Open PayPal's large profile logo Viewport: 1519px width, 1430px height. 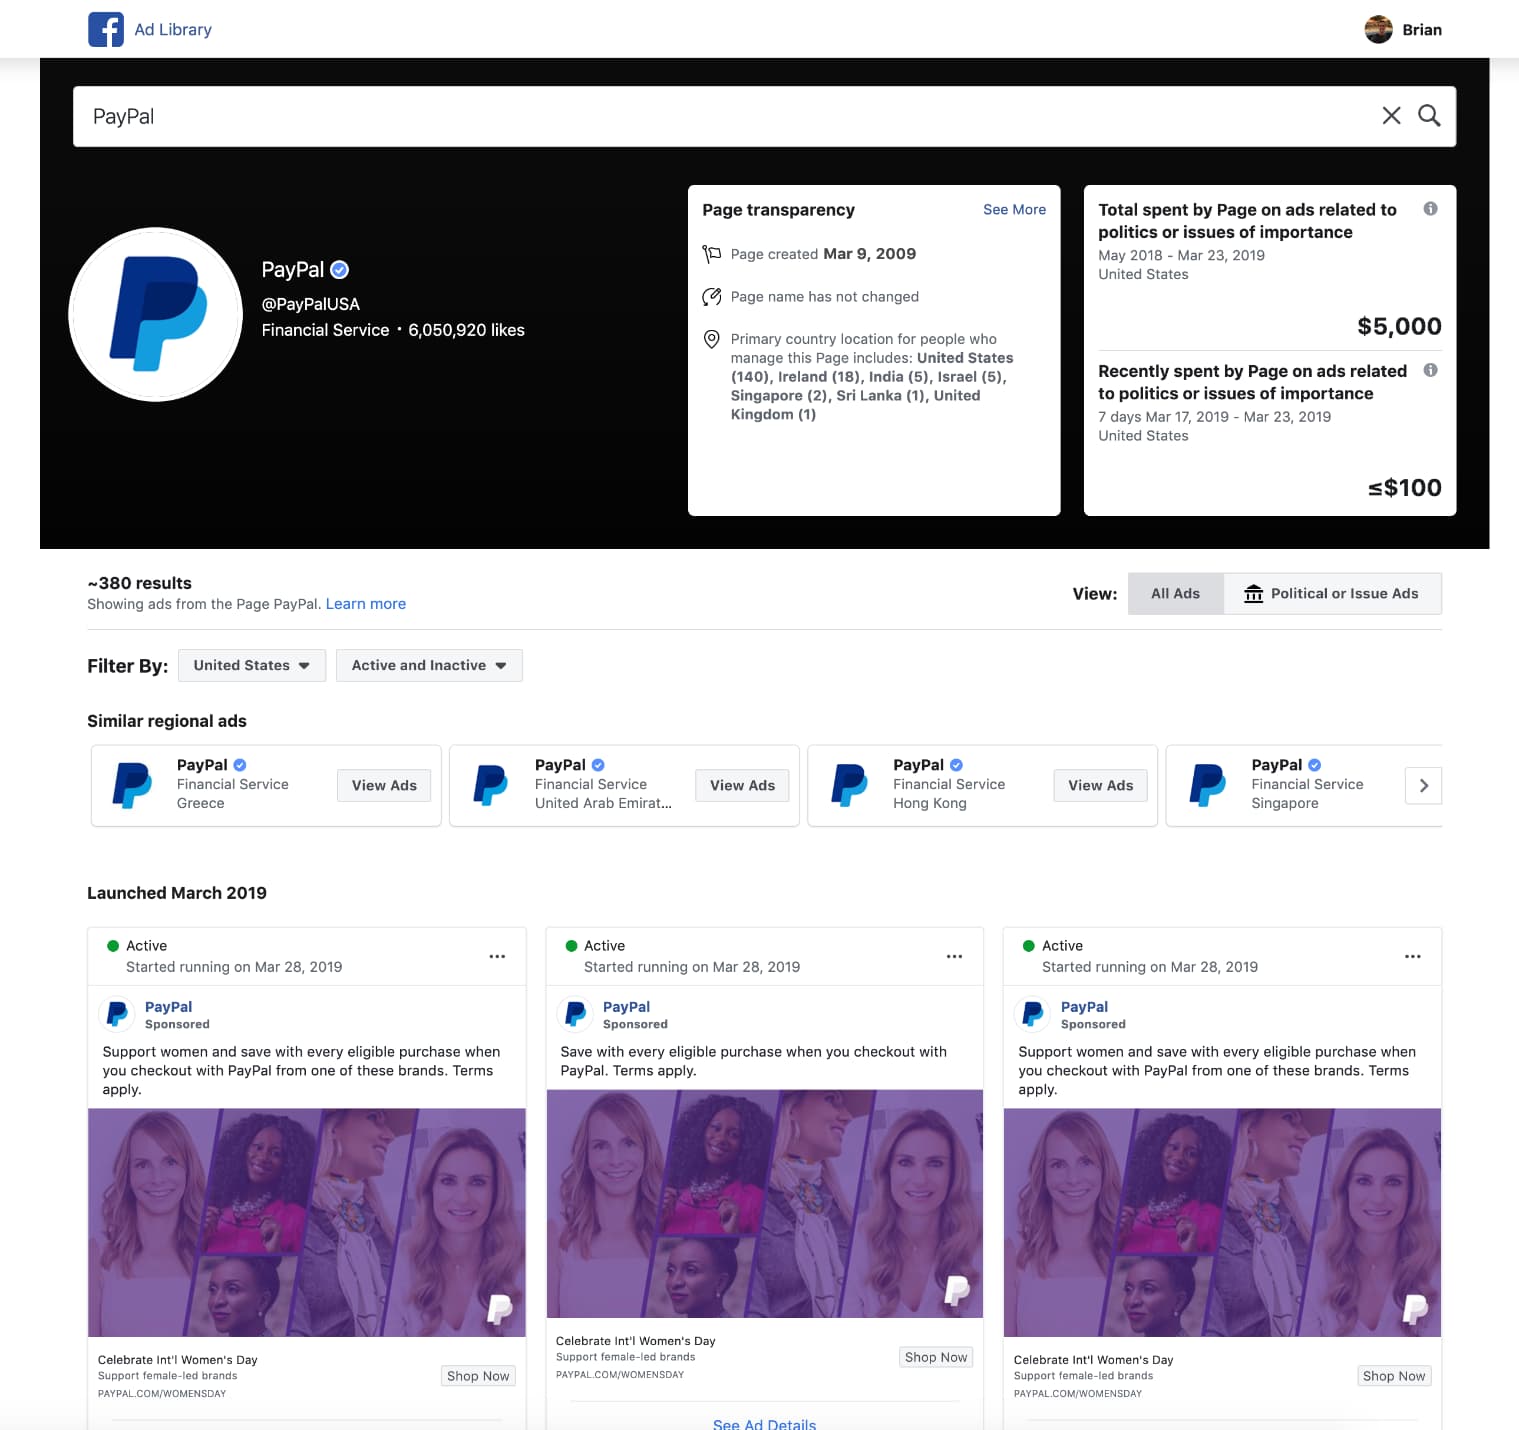click(x=155, y=314)
